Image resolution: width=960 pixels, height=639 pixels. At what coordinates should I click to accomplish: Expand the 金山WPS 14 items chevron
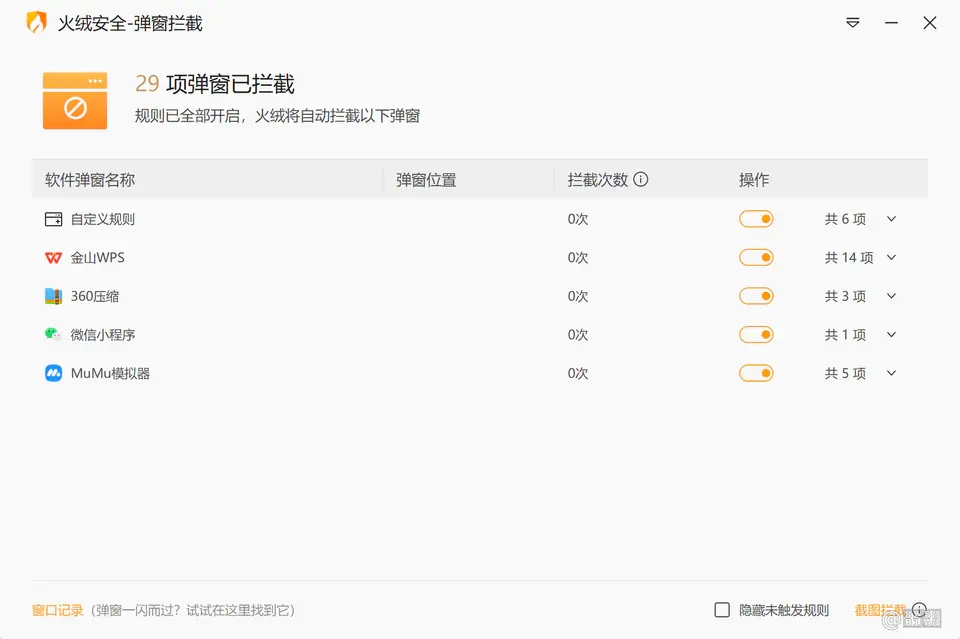[891, 257]
